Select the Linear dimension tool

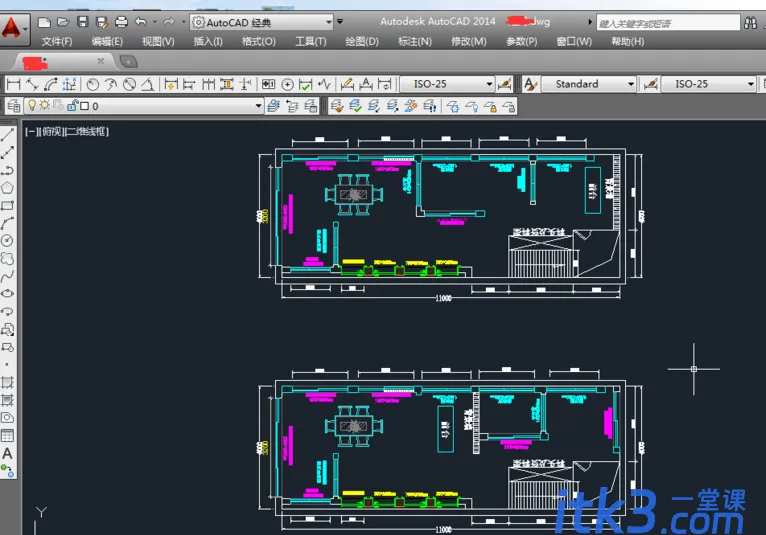click(13, 85)
